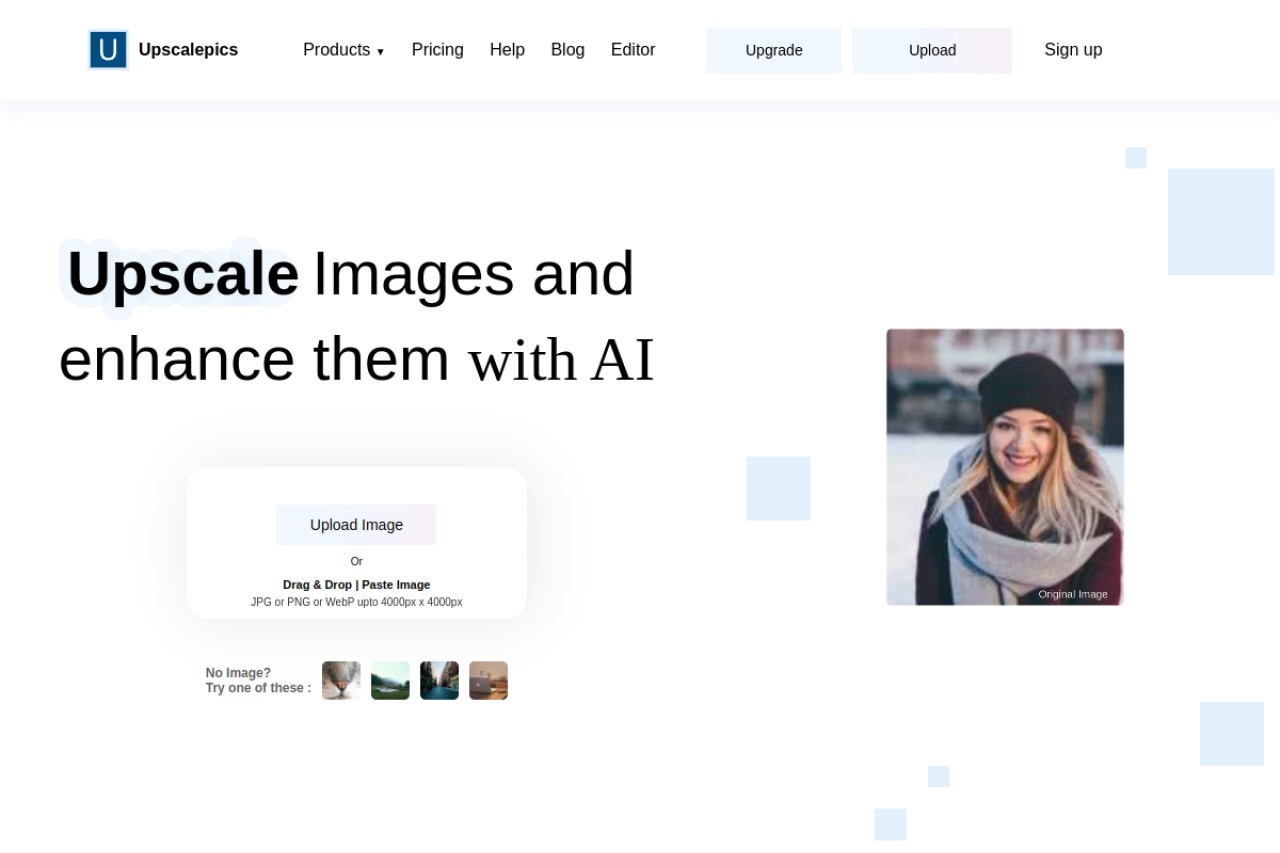Click the "Drag & Drop | Paste Image" text

[x=356, y=585]
